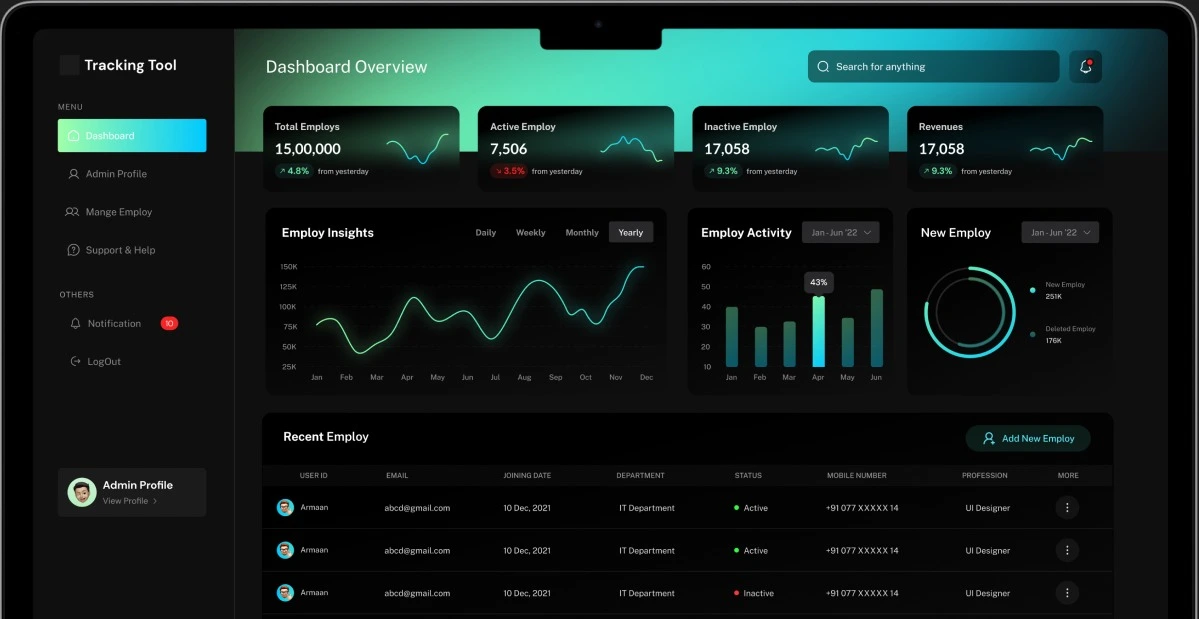Expand Employ Activity Jan-Jun '22 dropdown
Image resolution: width=1199 pixels, height=619 pixels.
(x=840, y=233)
